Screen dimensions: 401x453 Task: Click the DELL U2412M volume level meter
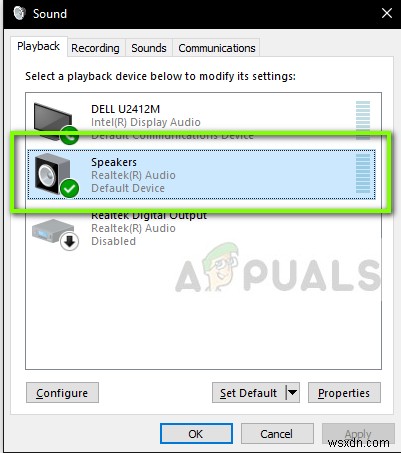tap(363, 120)
